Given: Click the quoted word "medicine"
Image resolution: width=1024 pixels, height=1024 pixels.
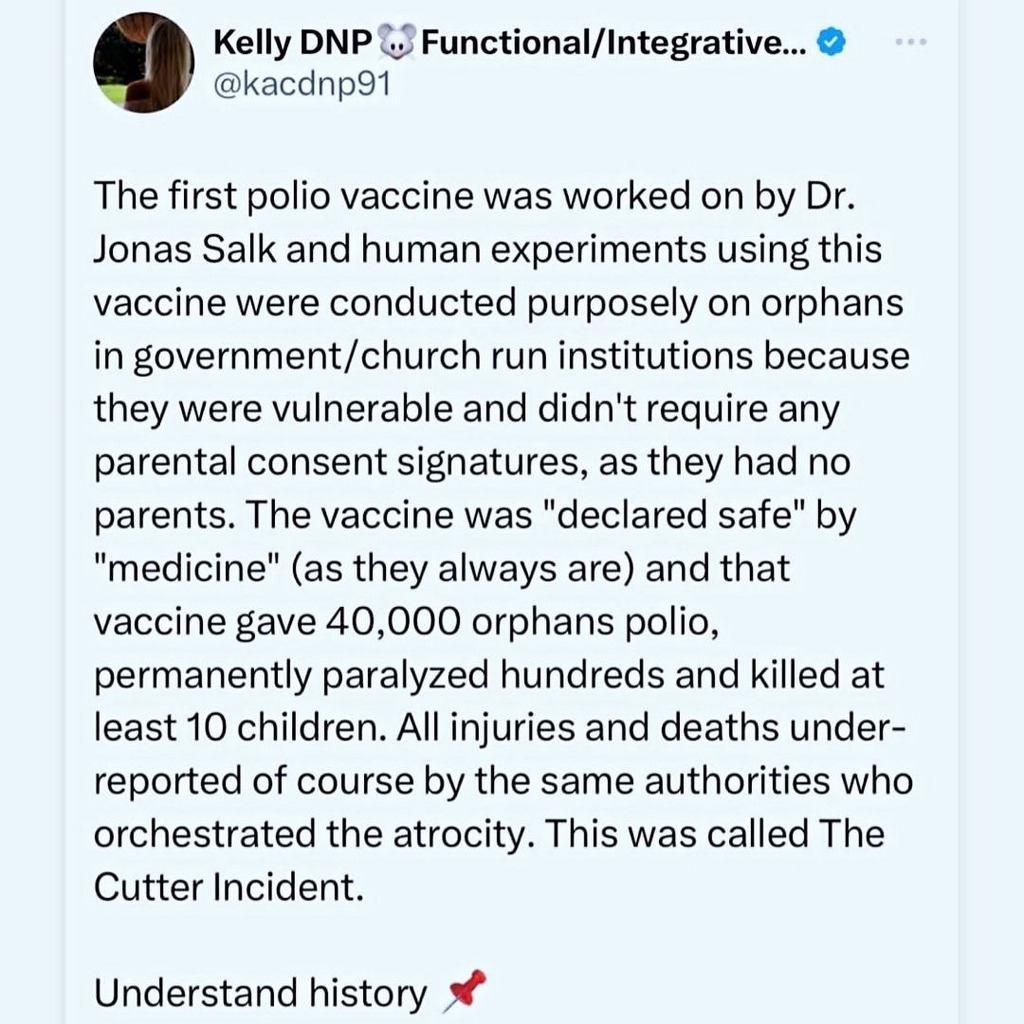Looking at the screenshot, I should tap(187, 568).
